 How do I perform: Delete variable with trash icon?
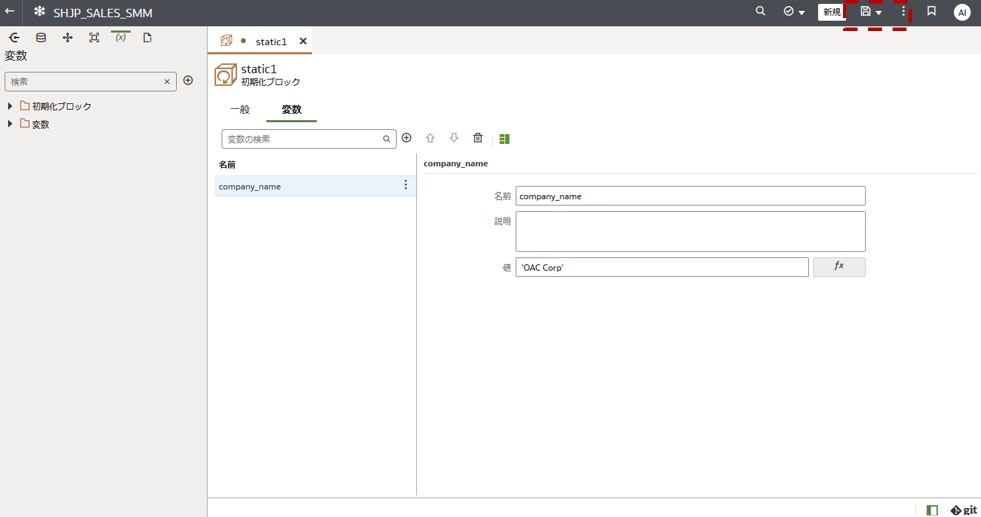click(x=478, y=138)
